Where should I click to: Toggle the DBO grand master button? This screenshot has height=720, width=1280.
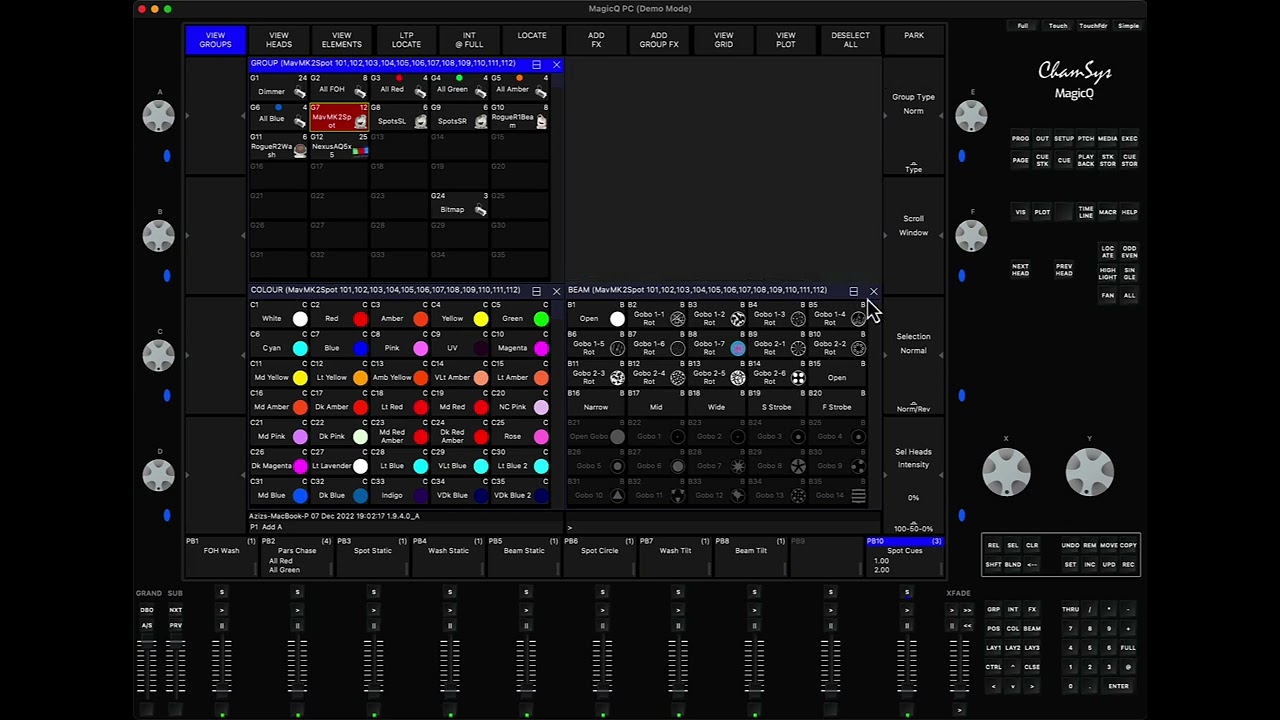tap(147, 610)
